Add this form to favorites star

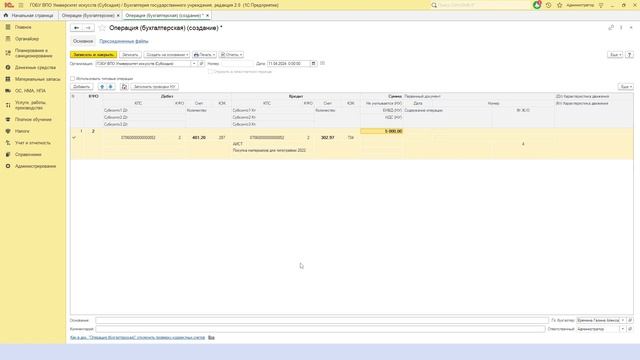pyautogui.click(x=102, y=28)
